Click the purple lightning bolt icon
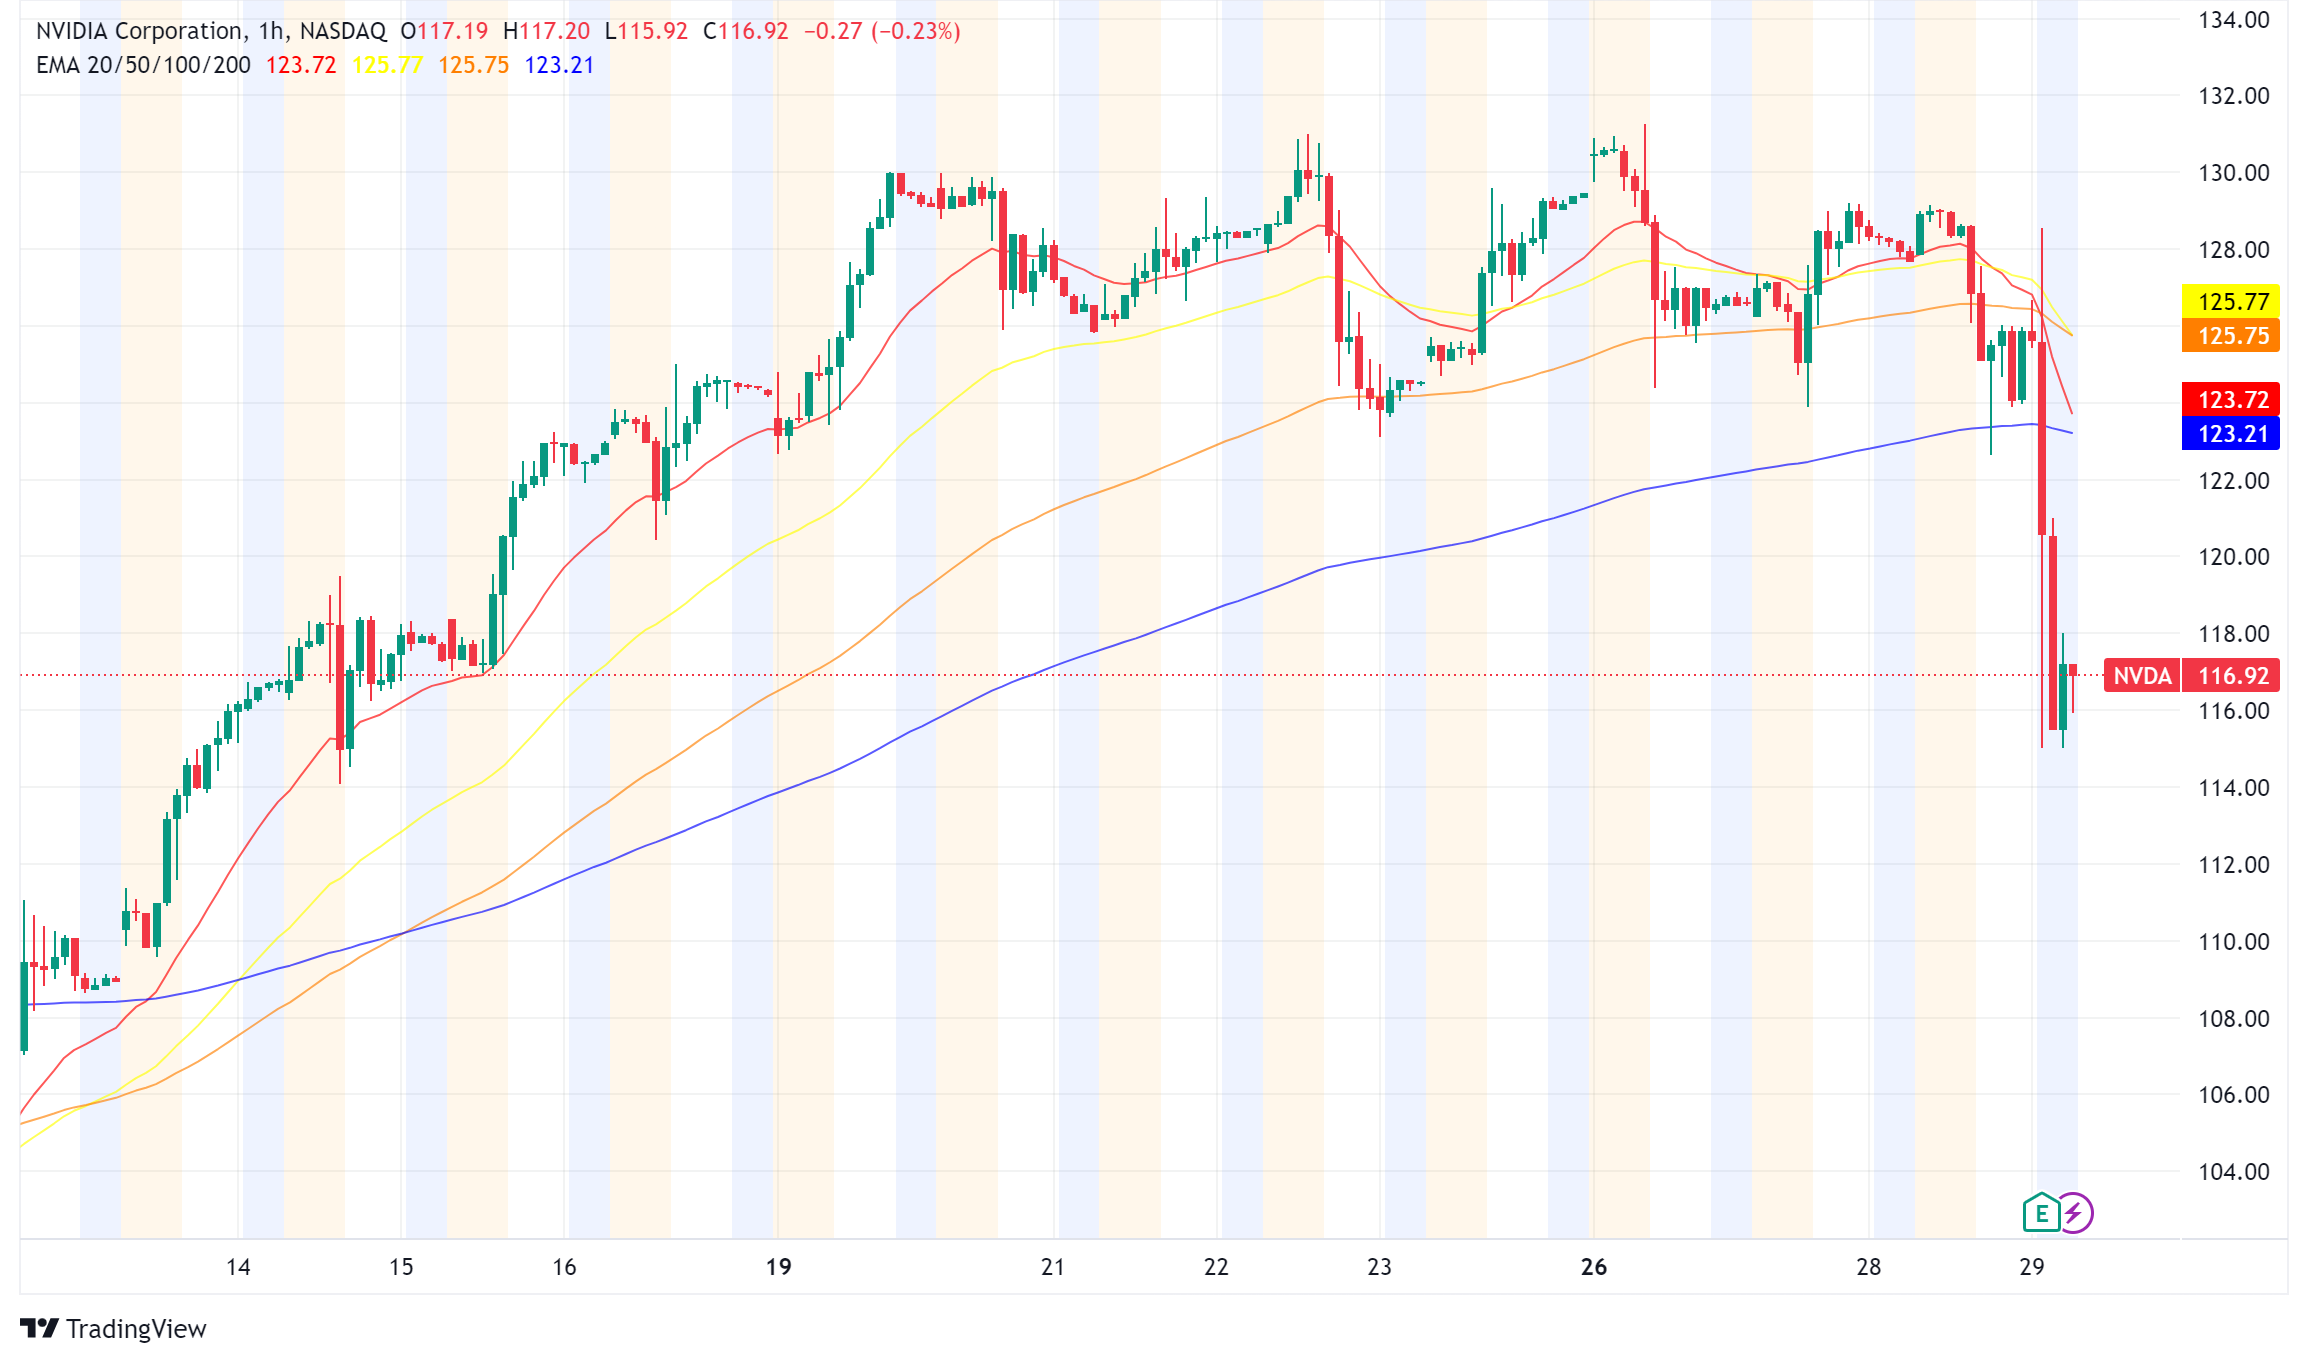The width and height of the screenshot is (2308, 1364). (2075, 1213)
